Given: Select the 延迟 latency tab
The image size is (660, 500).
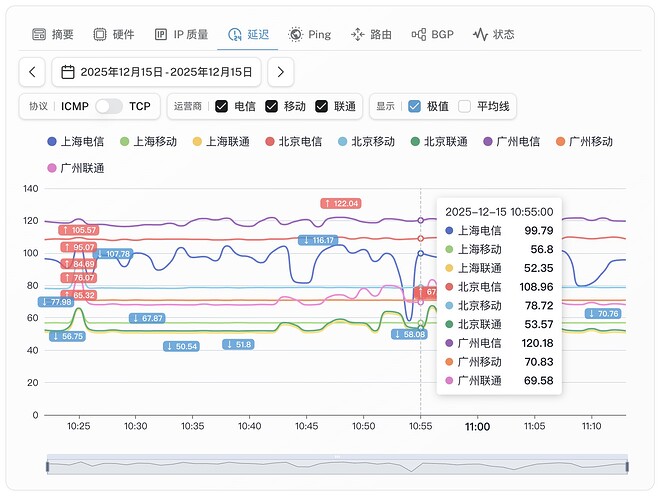Looking at the screenshot, I should pos(248,35).
